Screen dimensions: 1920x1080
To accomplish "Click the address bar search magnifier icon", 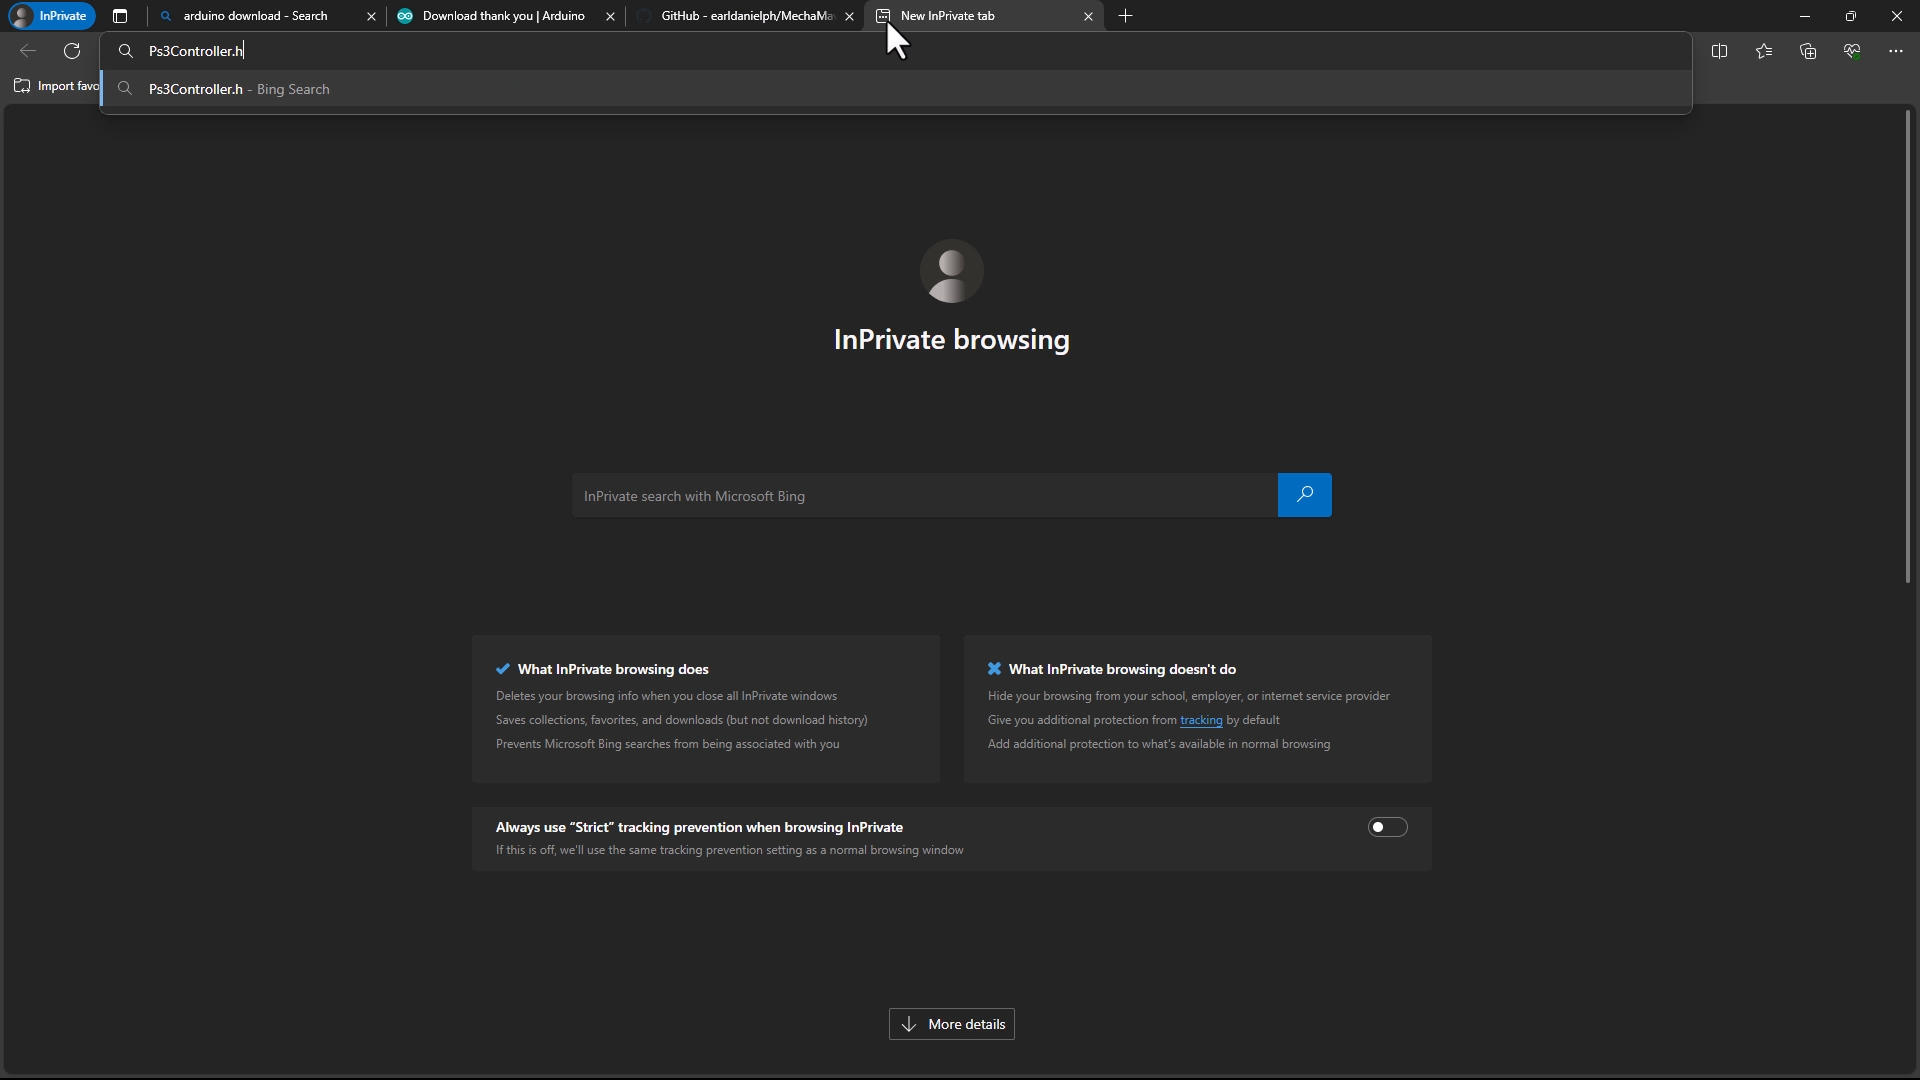I will [126, 51].
